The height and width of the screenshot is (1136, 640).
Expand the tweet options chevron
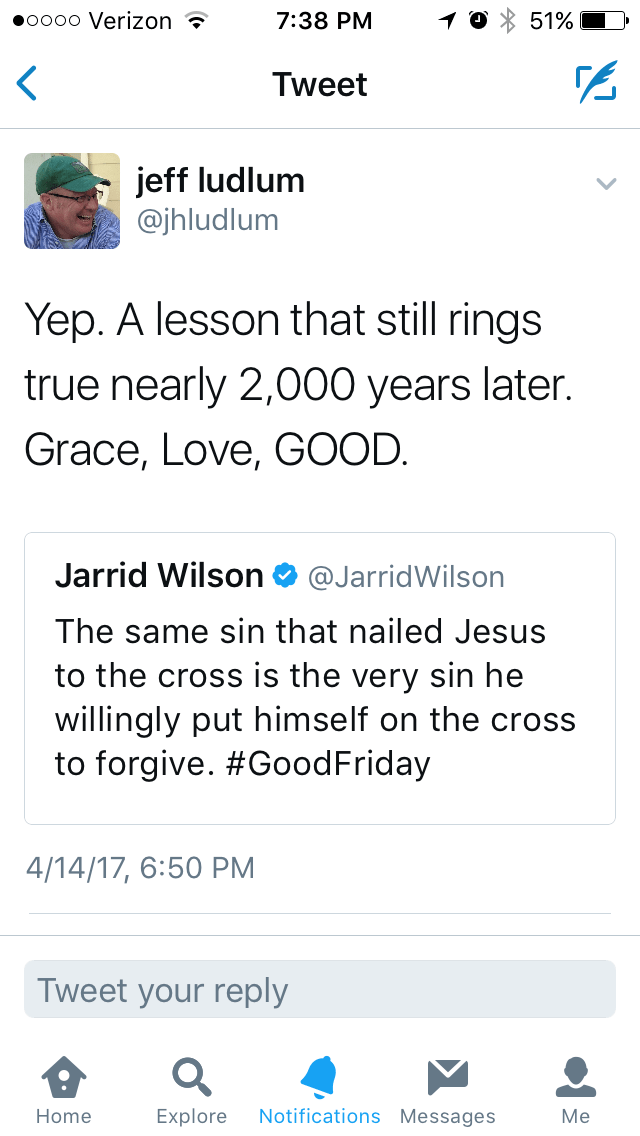pyautogui.click(x=605, y=184)
